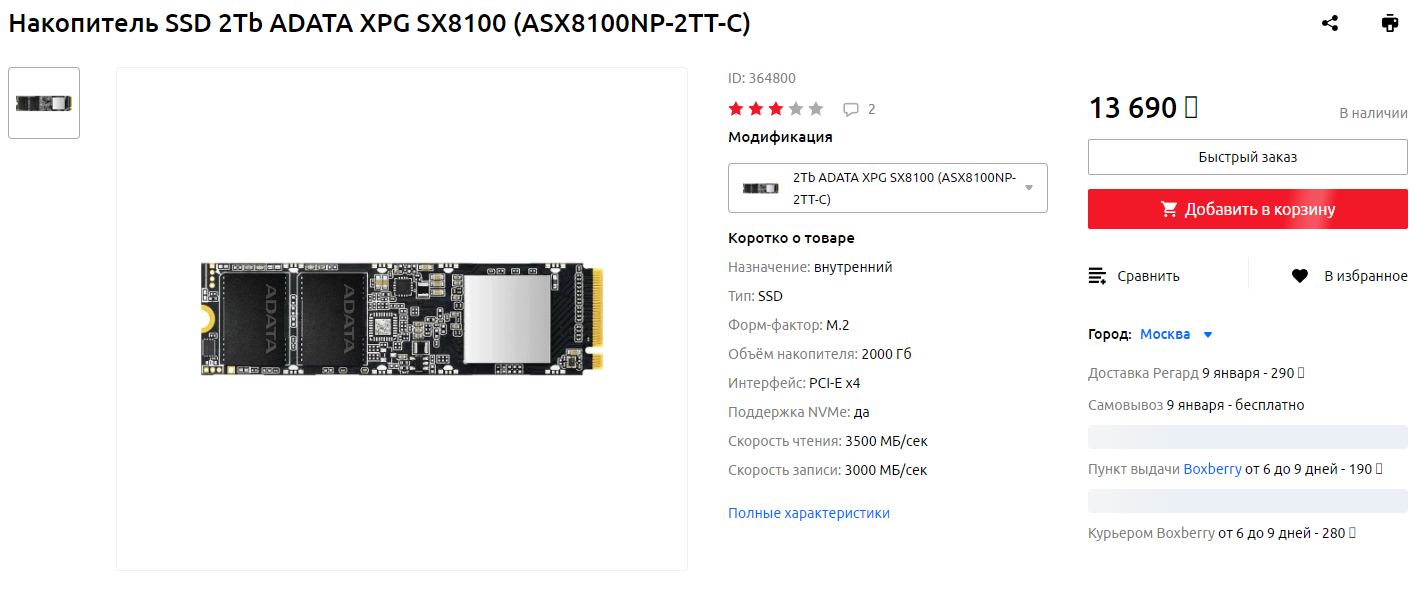Screen dimensions: 1415x589
Task: Click the first red rating star
Action: [736, 109]
